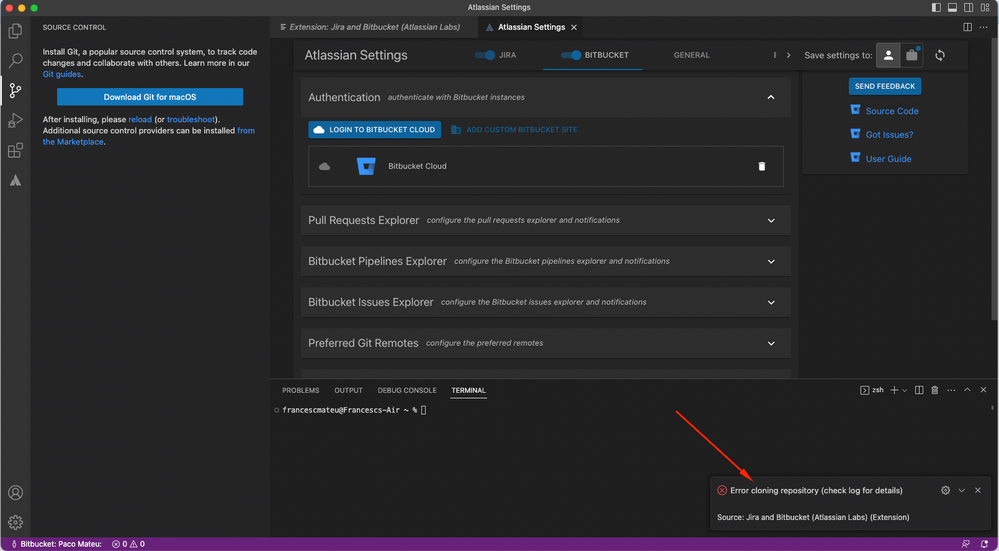
Task: Split the editor to the right
Action: [x=967, y=27]
